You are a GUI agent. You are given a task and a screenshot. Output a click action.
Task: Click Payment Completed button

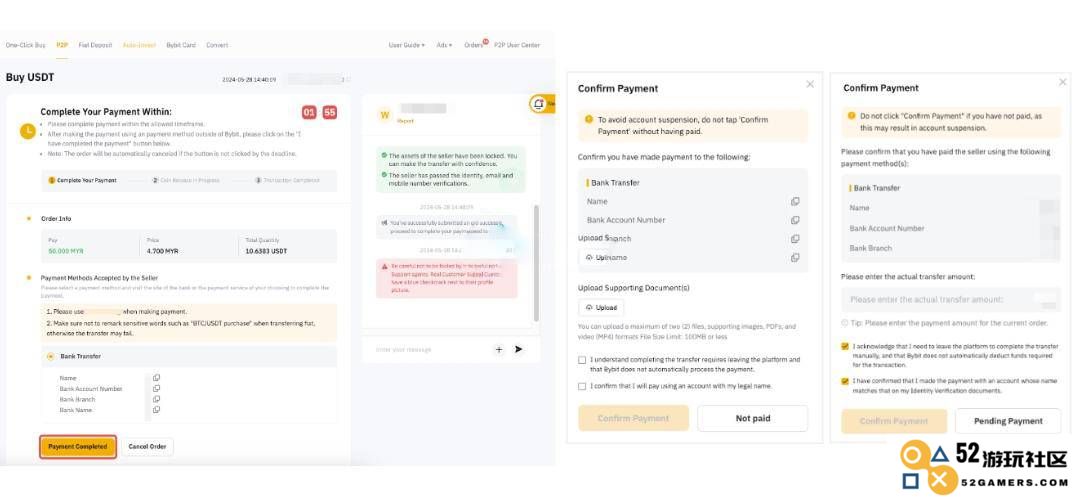pos(78,446)
